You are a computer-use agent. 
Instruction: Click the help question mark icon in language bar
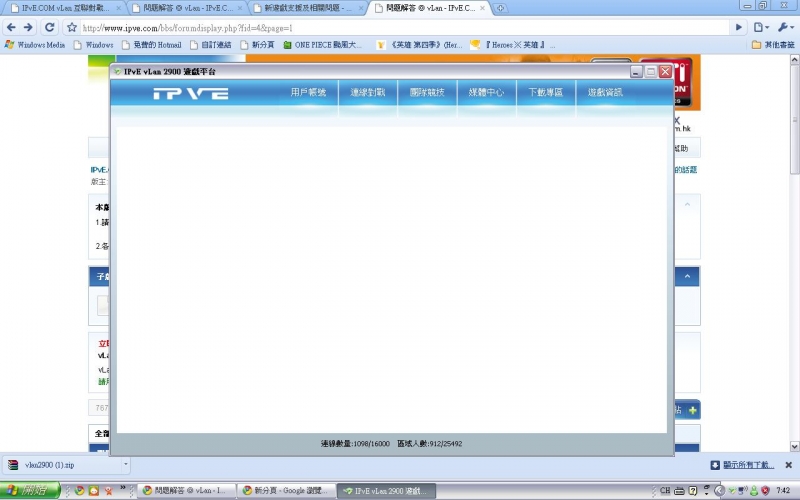pos(692,490)
